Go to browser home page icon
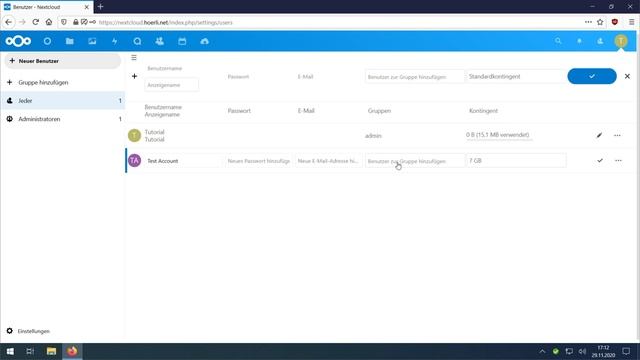This screenshot has width=640, height=360. click(49, 22)
